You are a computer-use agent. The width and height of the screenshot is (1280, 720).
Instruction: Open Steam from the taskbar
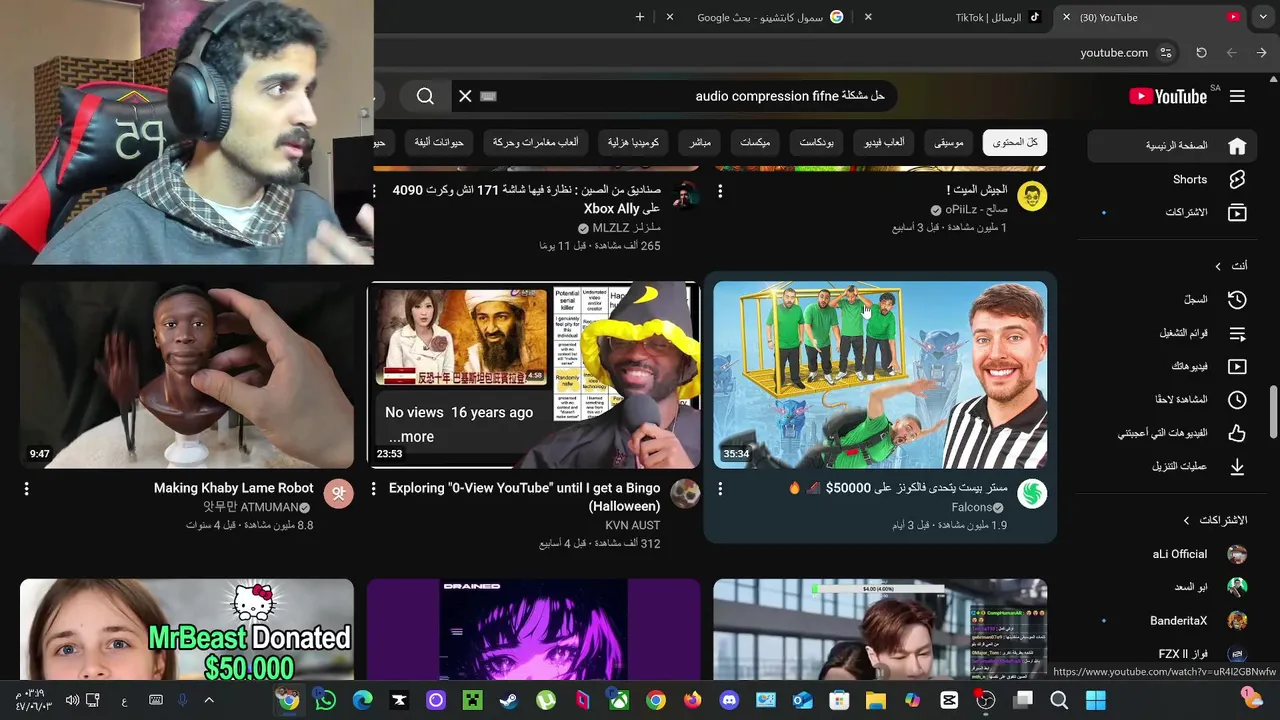508,700
